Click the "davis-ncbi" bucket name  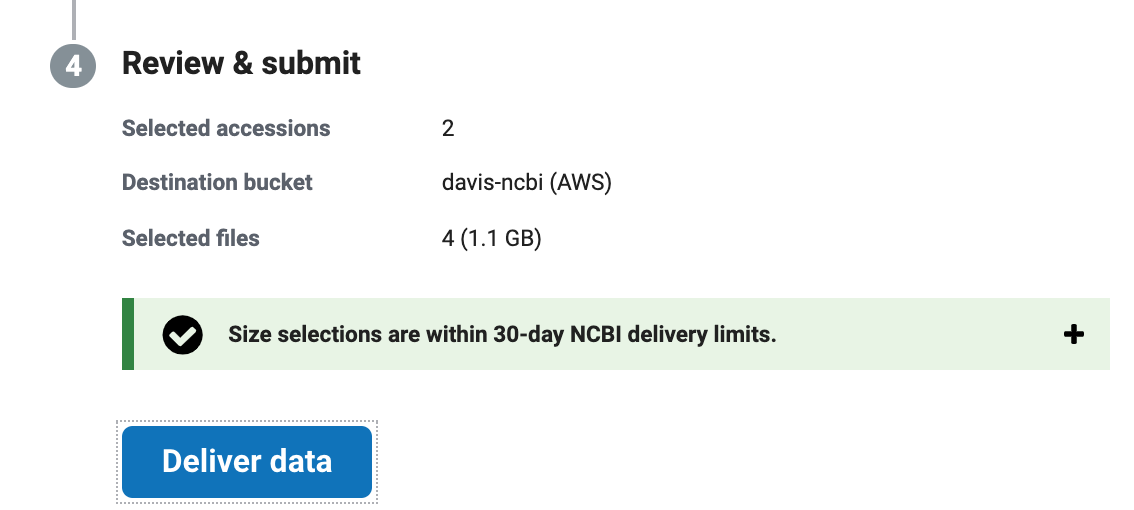click(493, 182)
